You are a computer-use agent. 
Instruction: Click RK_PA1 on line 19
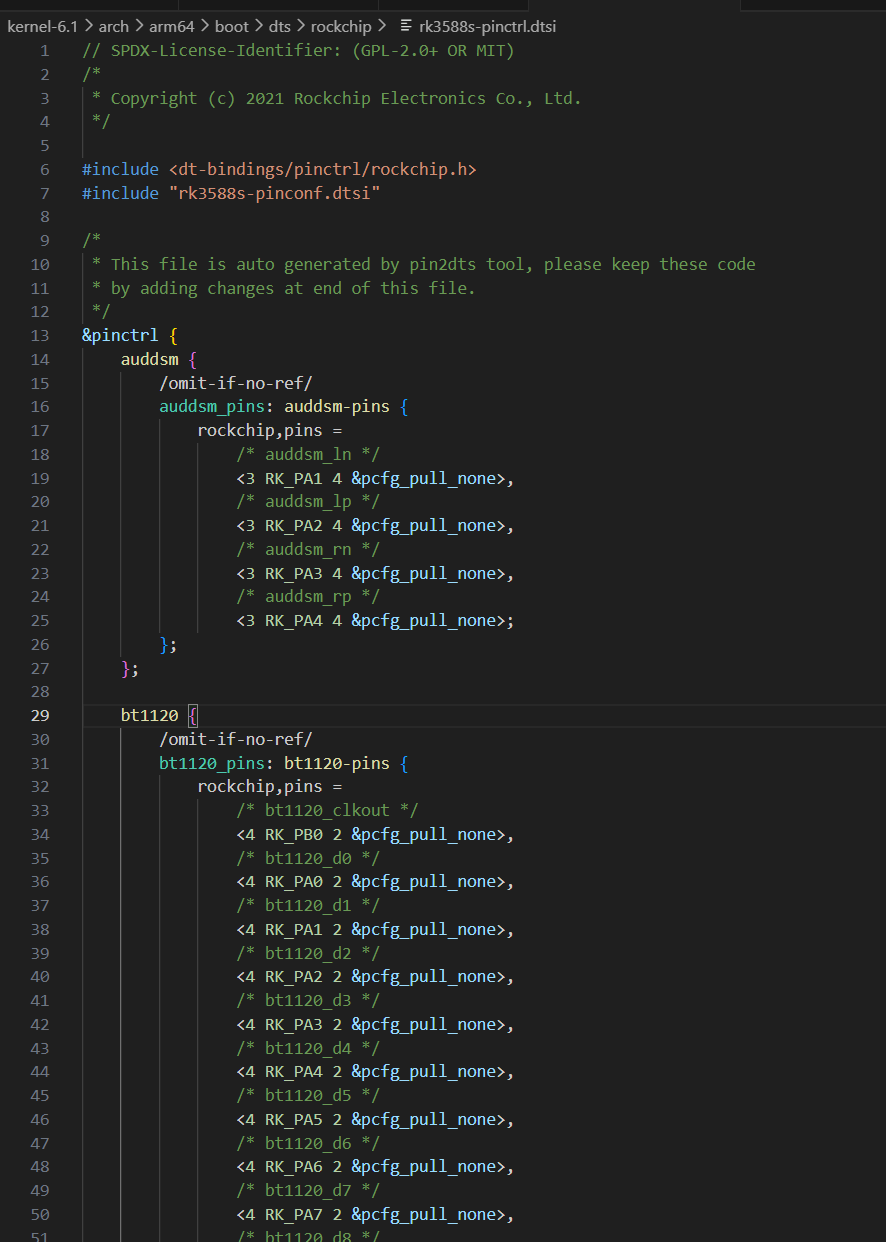294,478
